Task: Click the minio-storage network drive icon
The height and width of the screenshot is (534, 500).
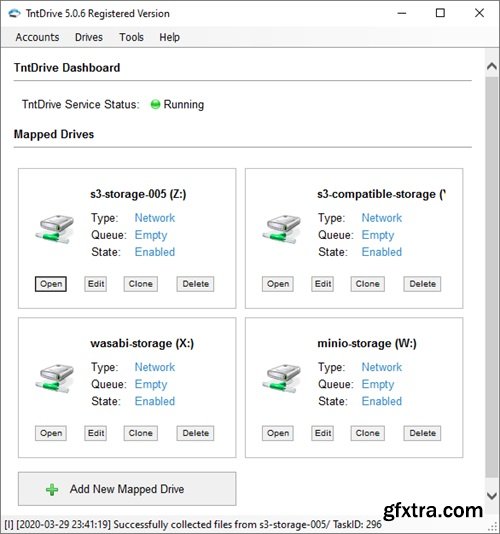Action: pyautogui.click(x=282, y=378)
